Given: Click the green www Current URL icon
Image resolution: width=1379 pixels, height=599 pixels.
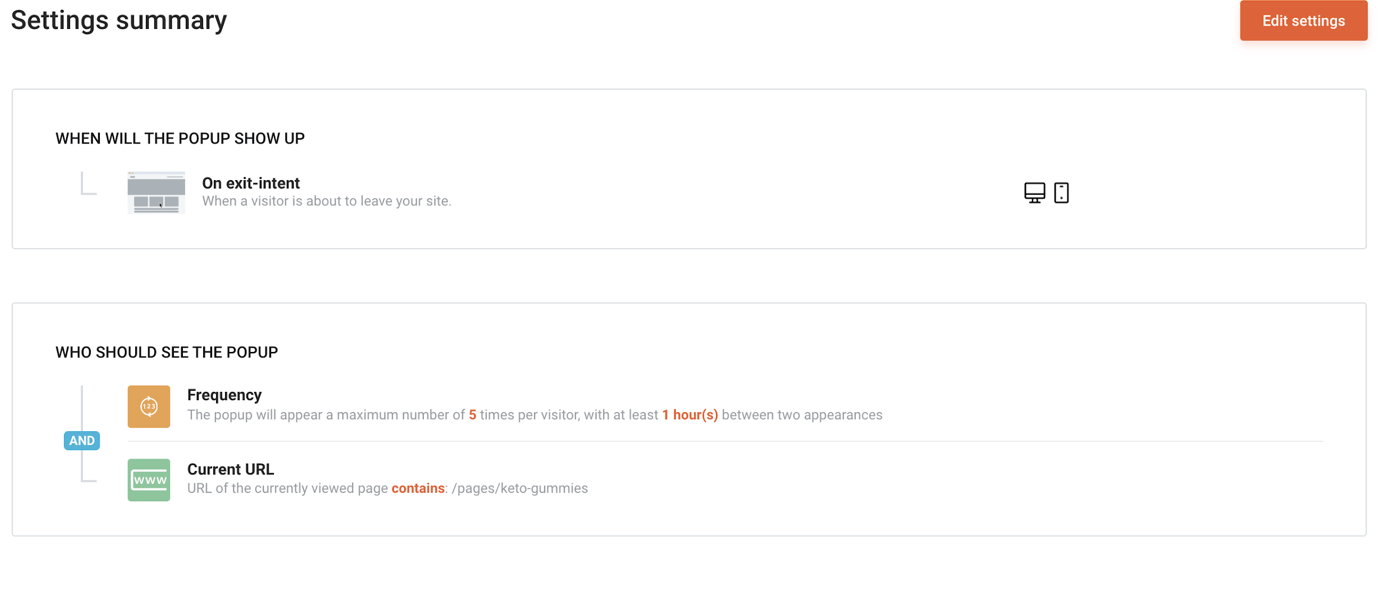Looking at the screenshot, I should (148, 480).
